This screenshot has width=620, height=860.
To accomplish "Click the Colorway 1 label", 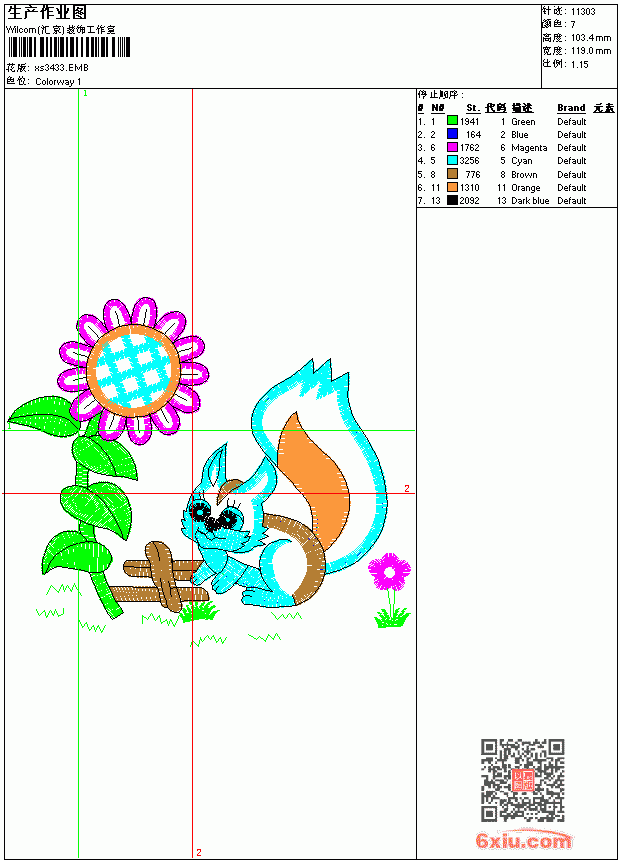I will click(58, 82).
